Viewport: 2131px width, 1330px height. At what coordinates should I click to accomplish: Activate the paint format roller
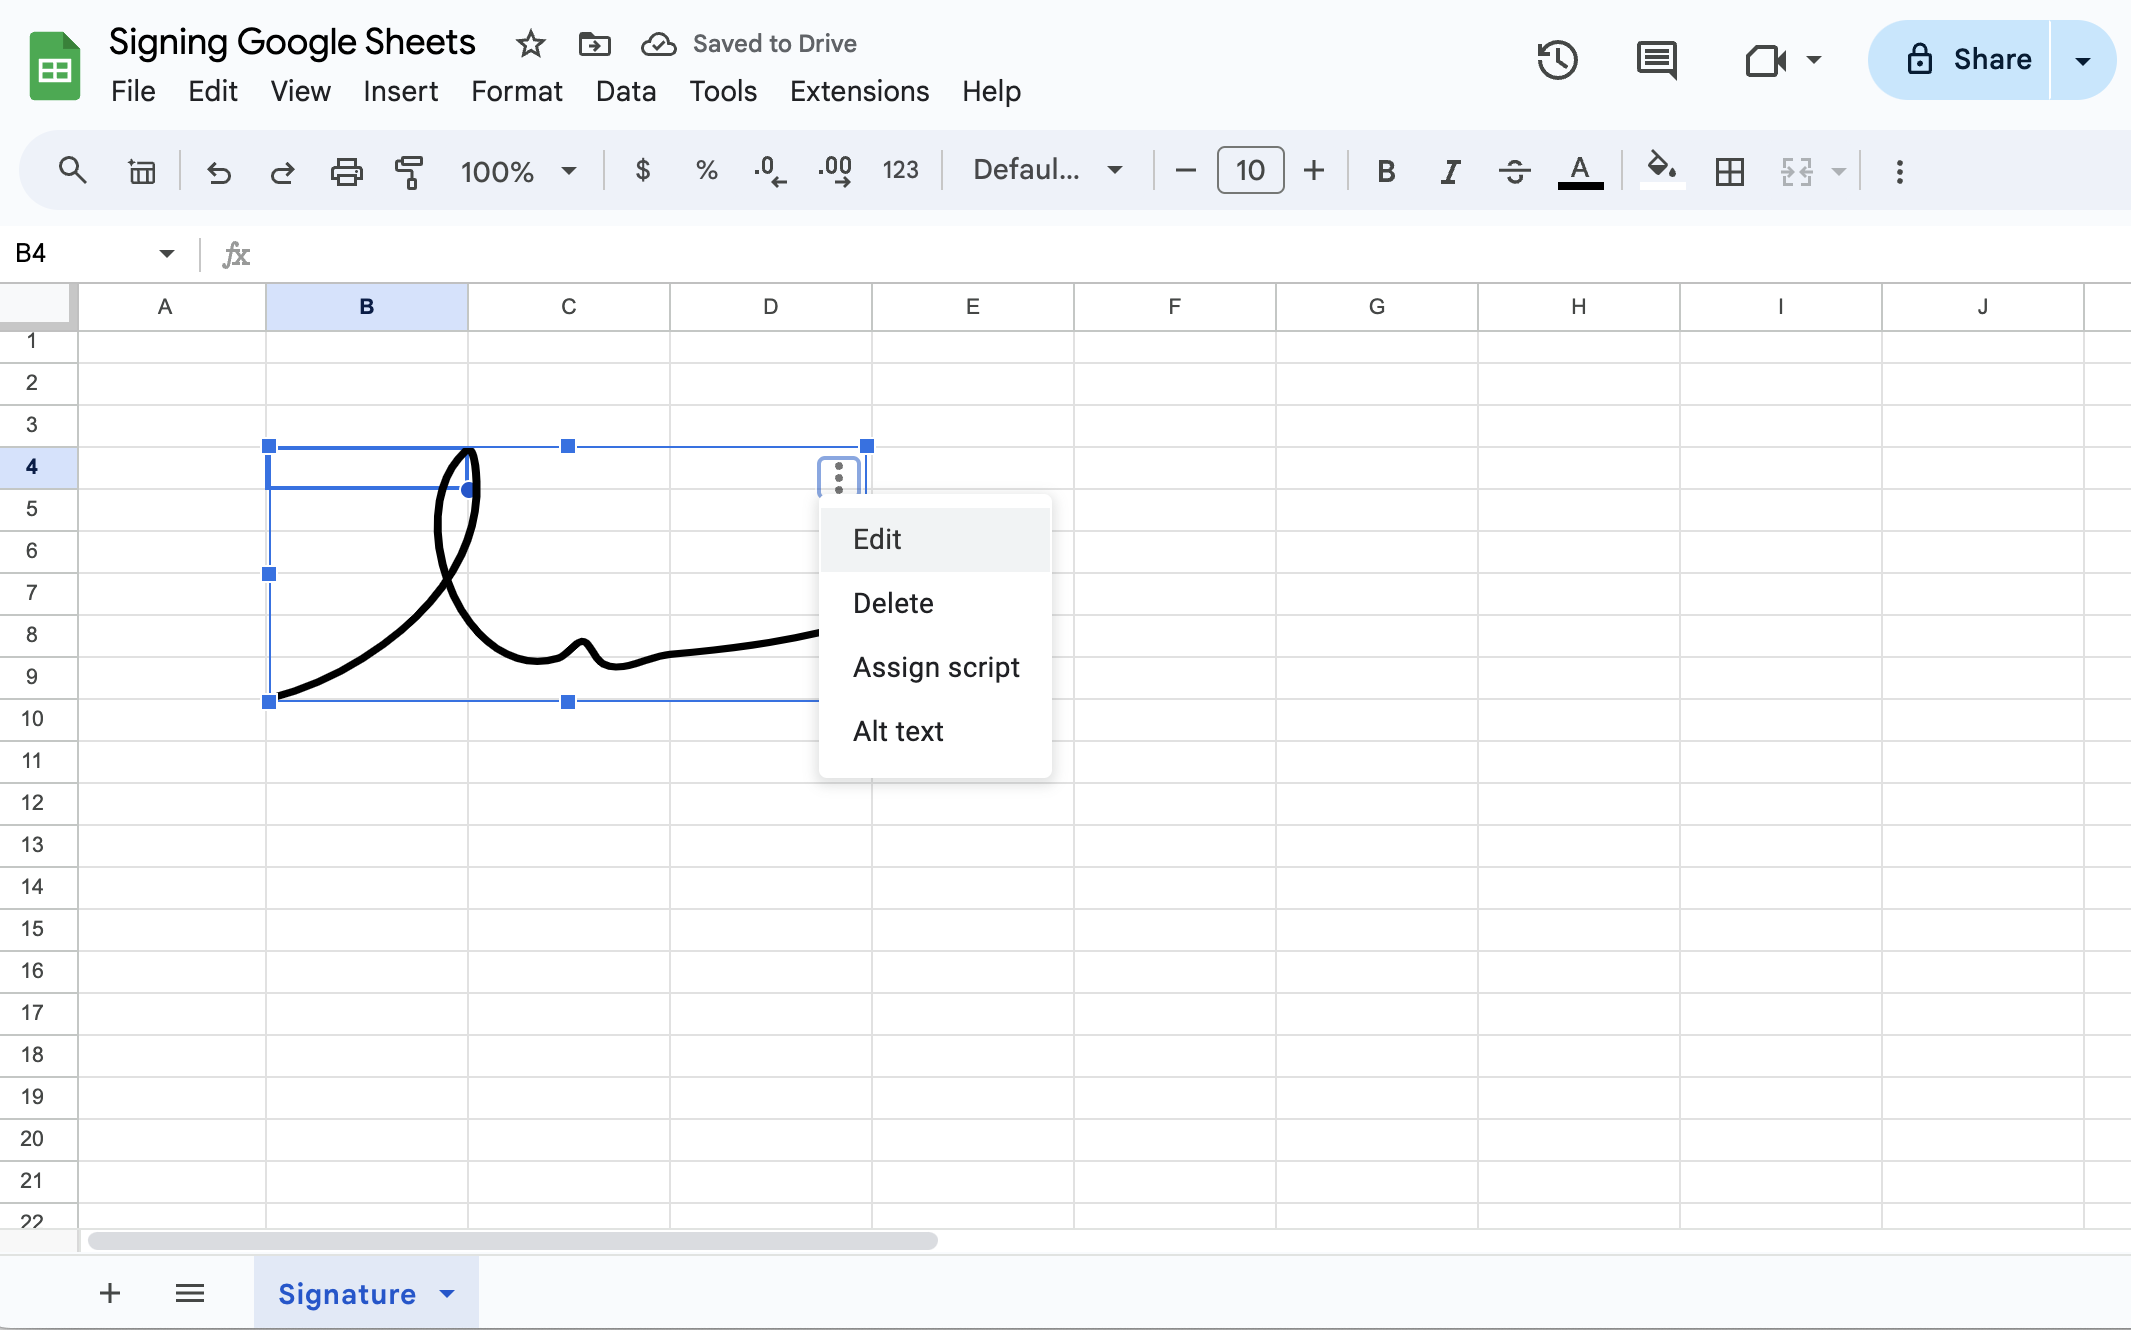click(409, 171)
